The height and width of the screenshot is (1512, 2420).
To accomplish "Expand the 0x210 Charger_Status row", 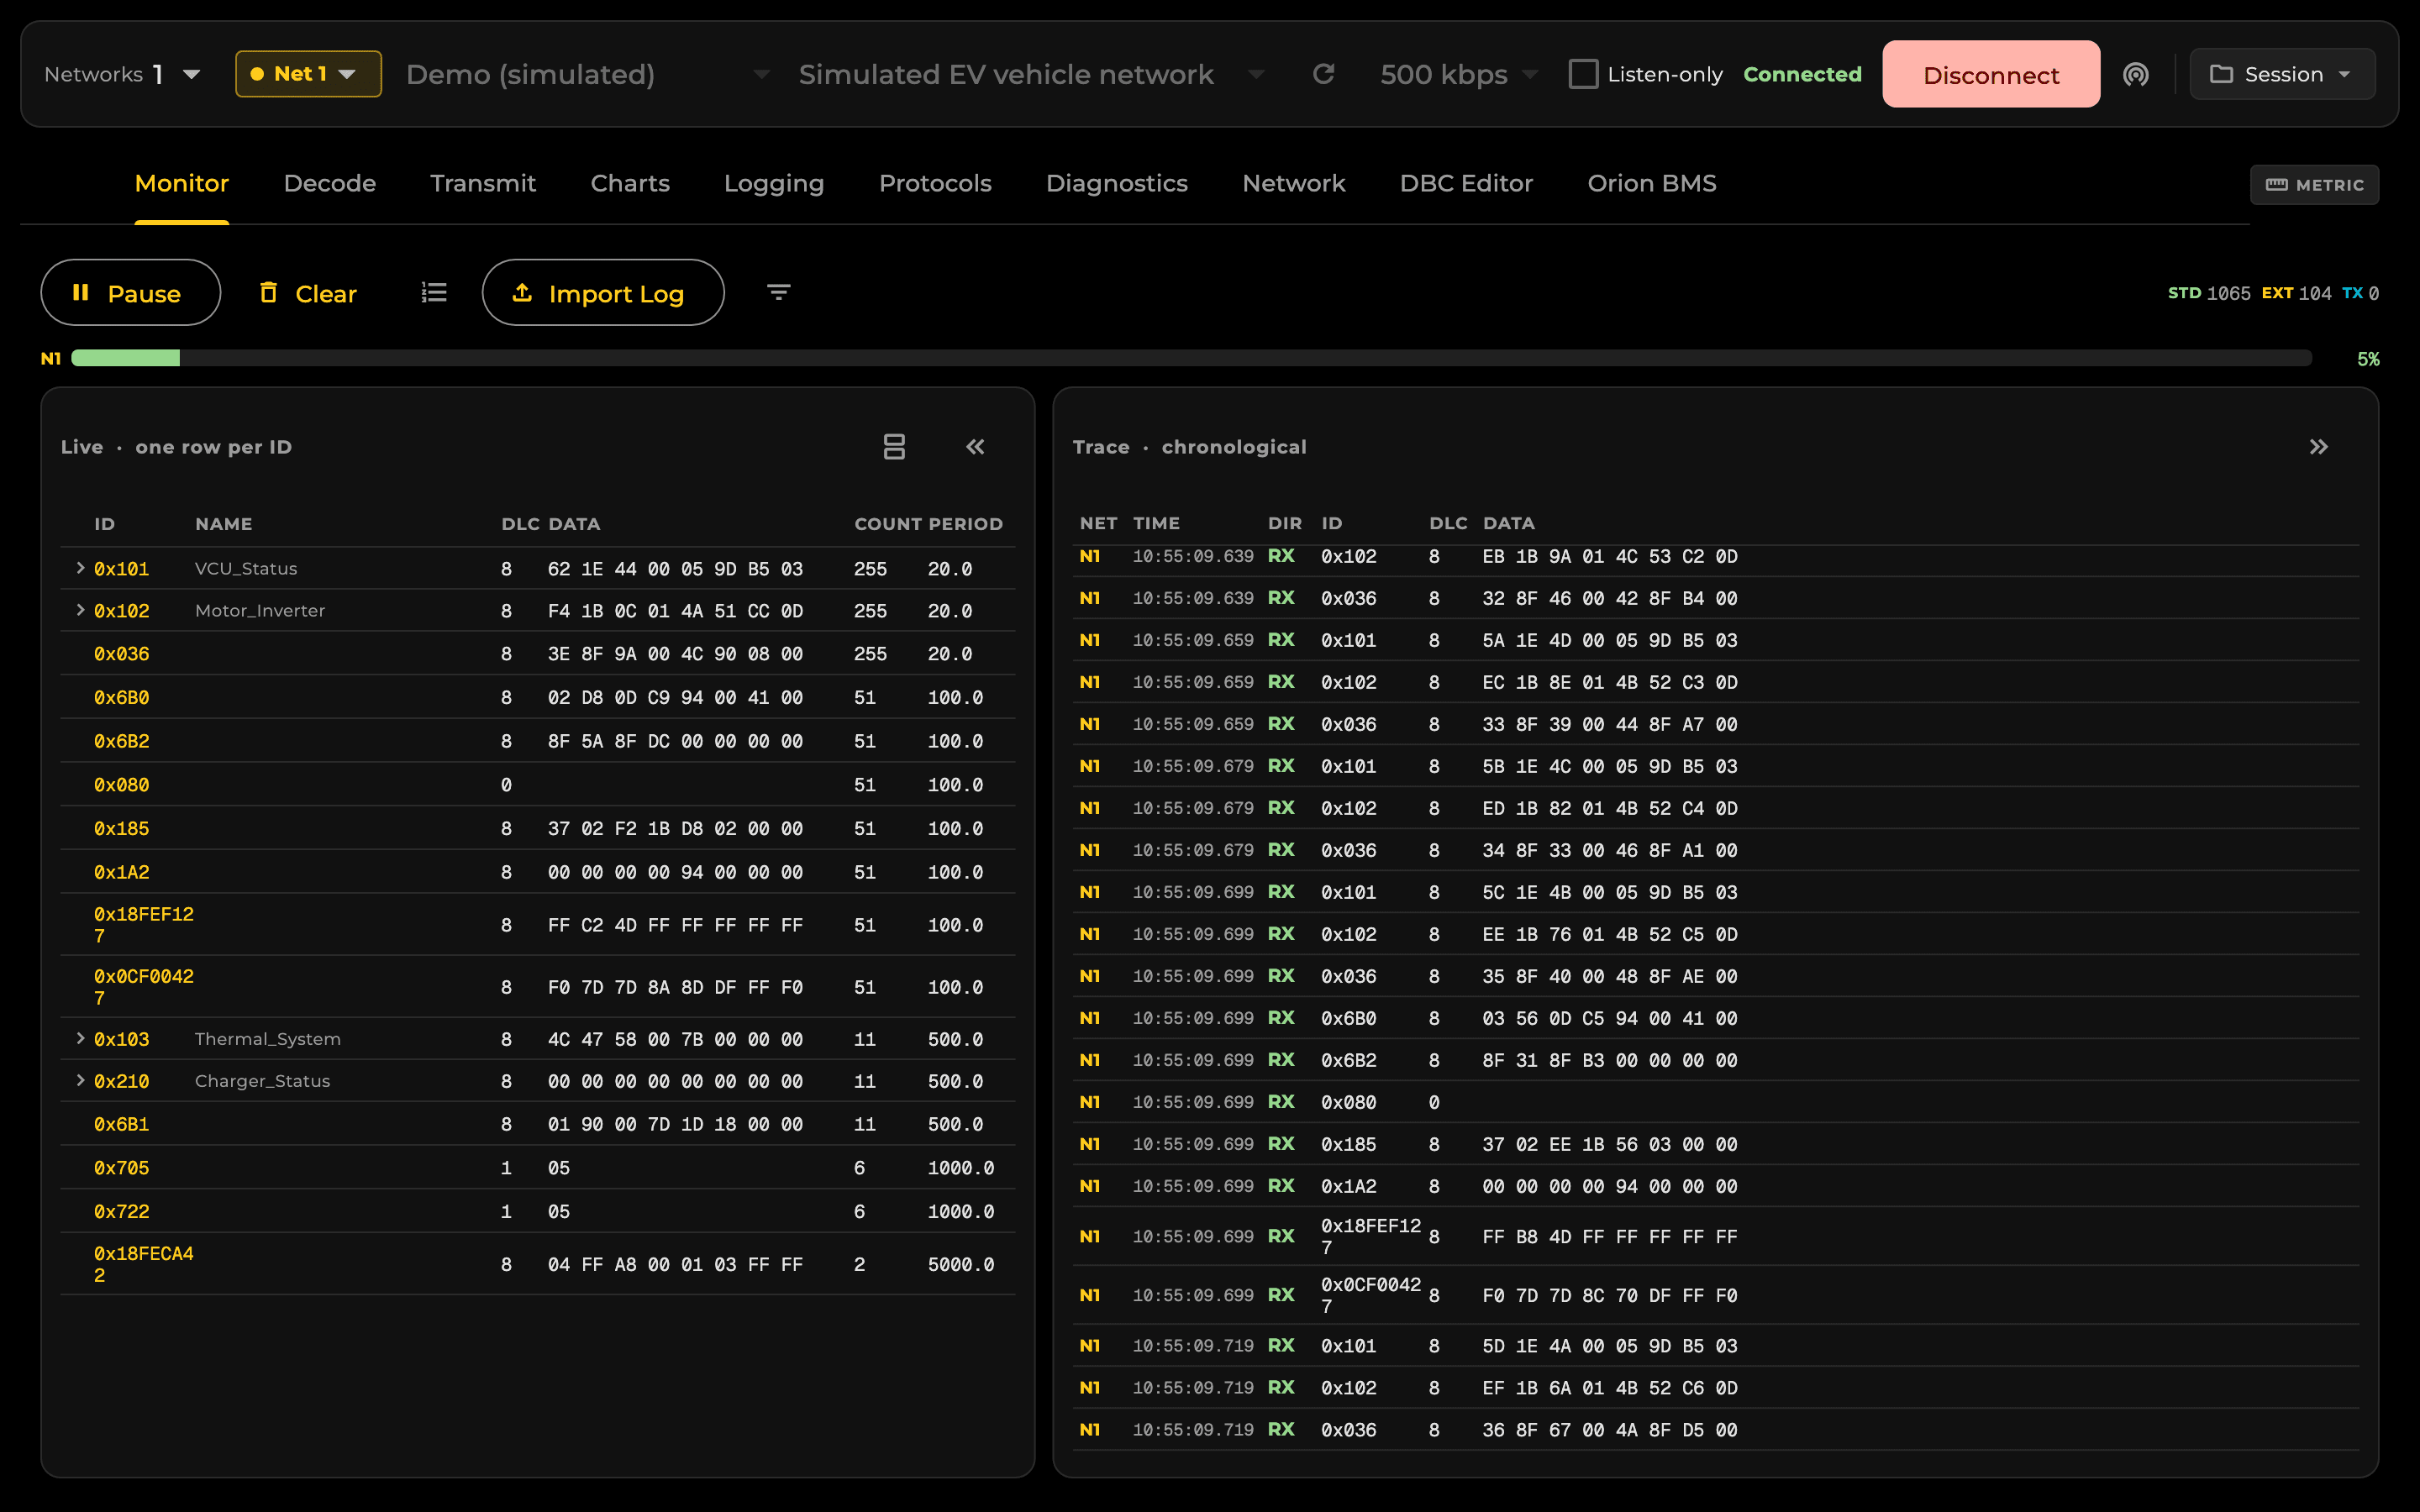I will (80, 1081).
